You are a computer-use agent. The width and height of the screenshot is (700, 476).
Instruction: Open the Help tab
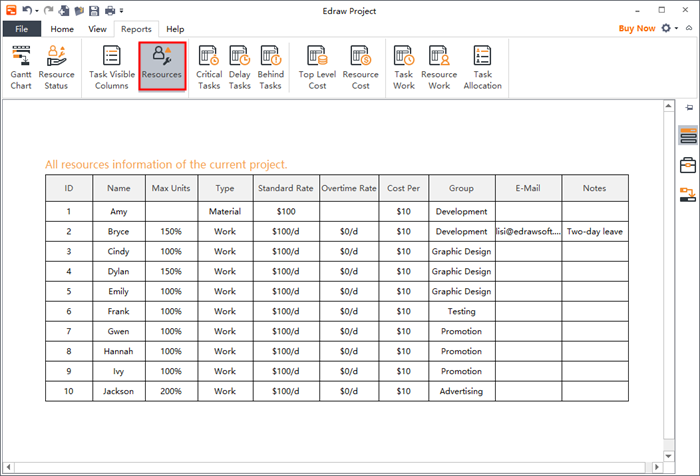pos(175,29)
